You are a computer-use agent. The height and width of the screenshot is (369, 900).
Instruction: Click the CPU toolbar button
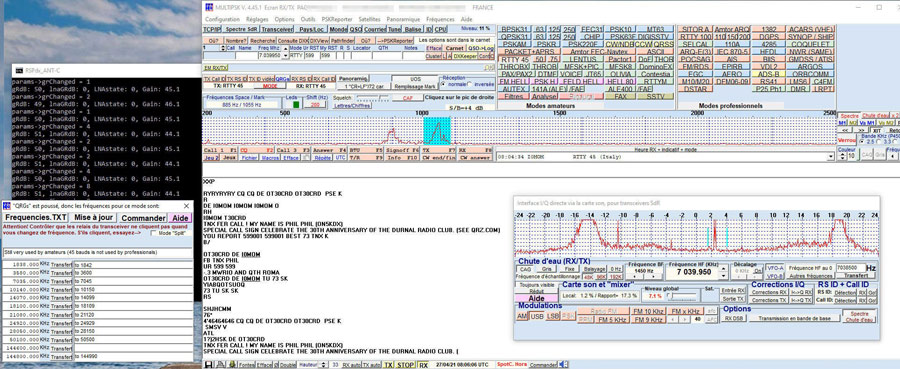click(441, 29)
